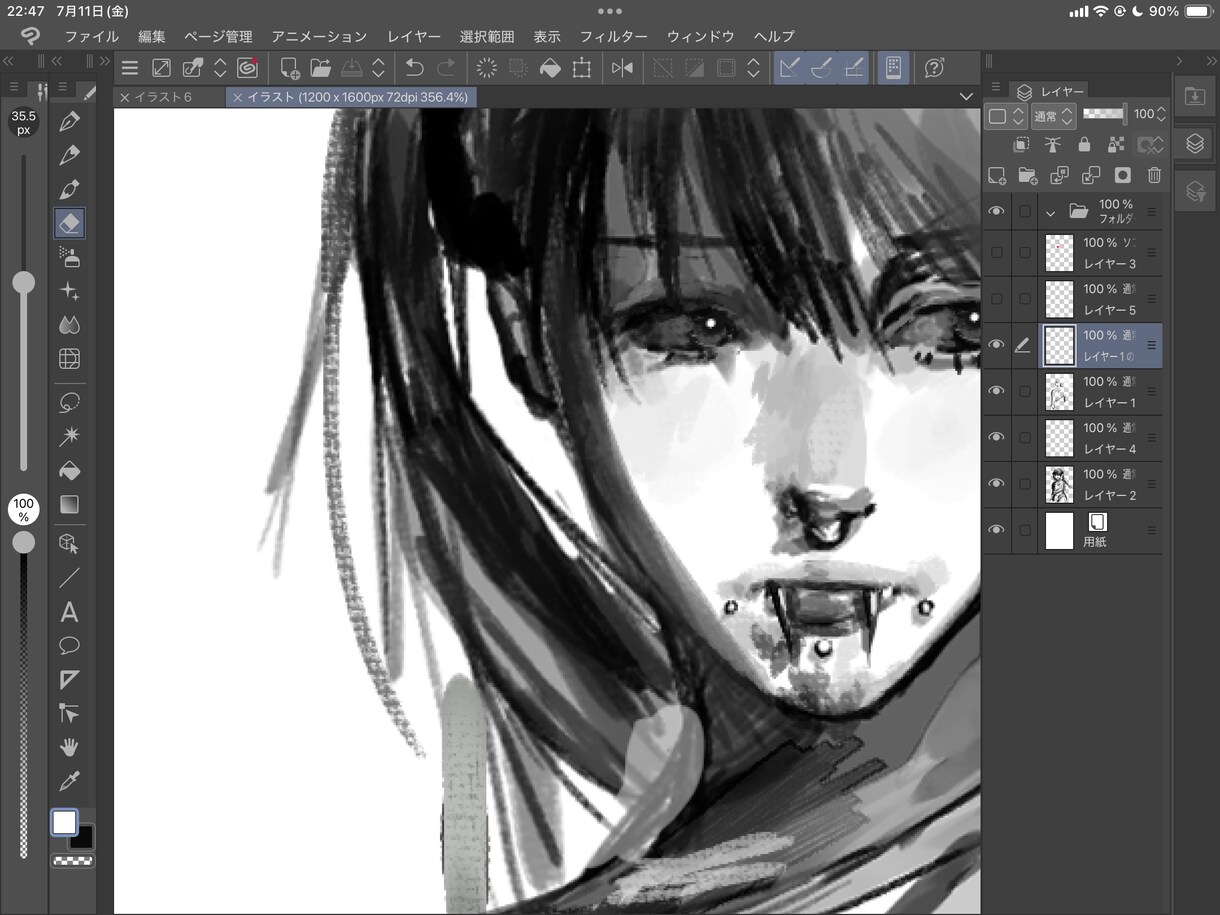Image resolution: width=1220 pixels, height=915 pixels.
Task: Select the Decoration sparkle tool
Action: [x=69, y=291]
